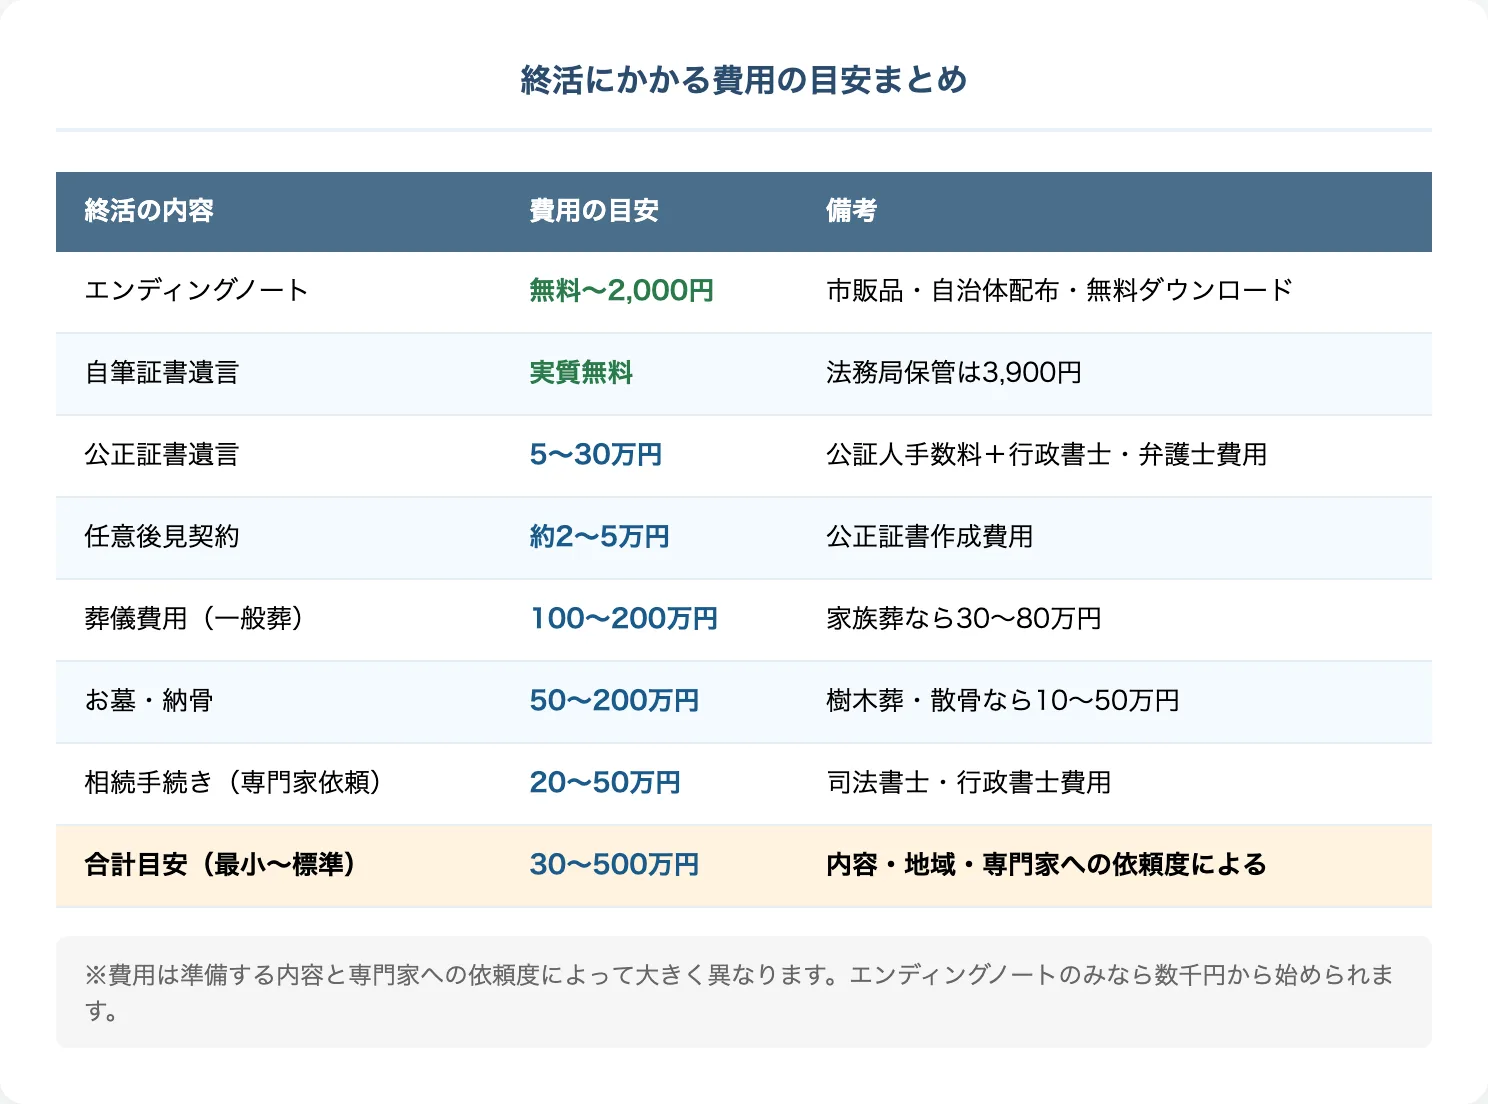Click the エンディングノート row
The width and height of the screenshot is (1488, 1104).
(196, 291)
